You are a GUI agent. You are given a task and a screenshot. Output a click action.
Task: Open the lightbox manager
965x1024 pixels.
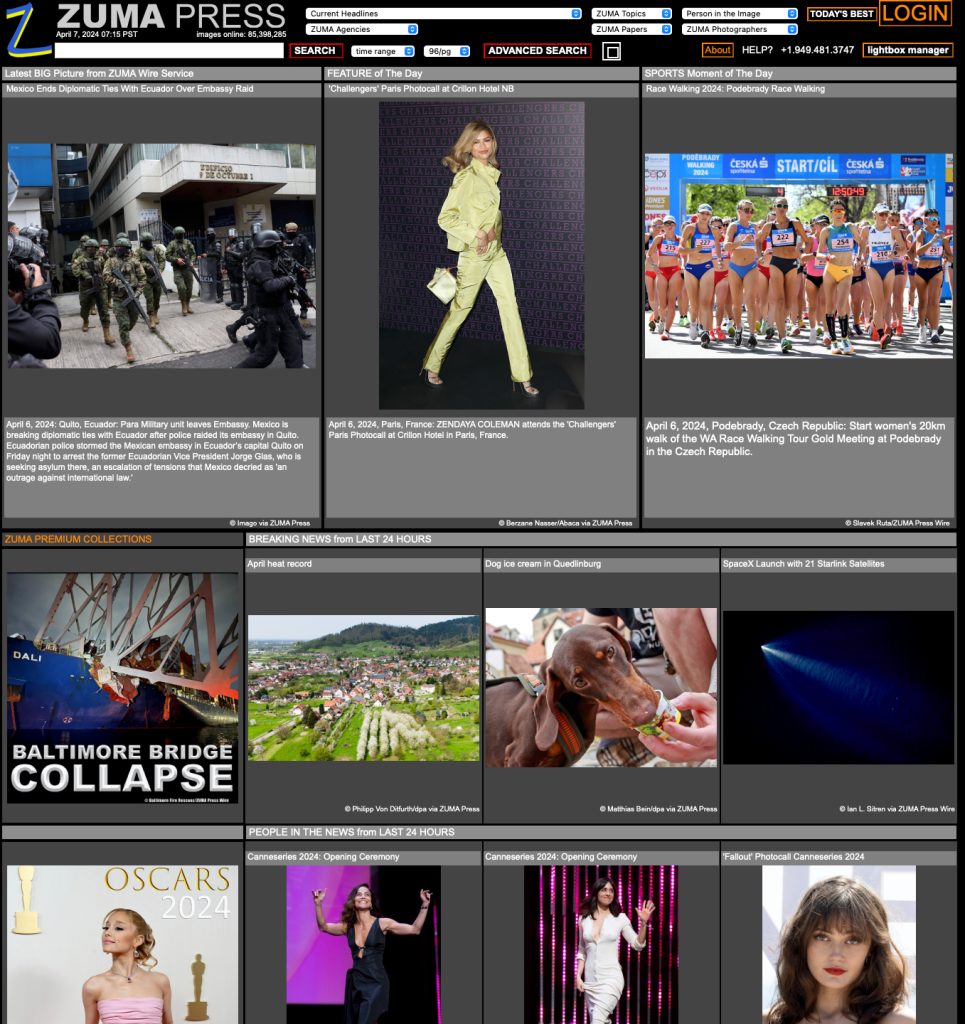coord(907,50)
